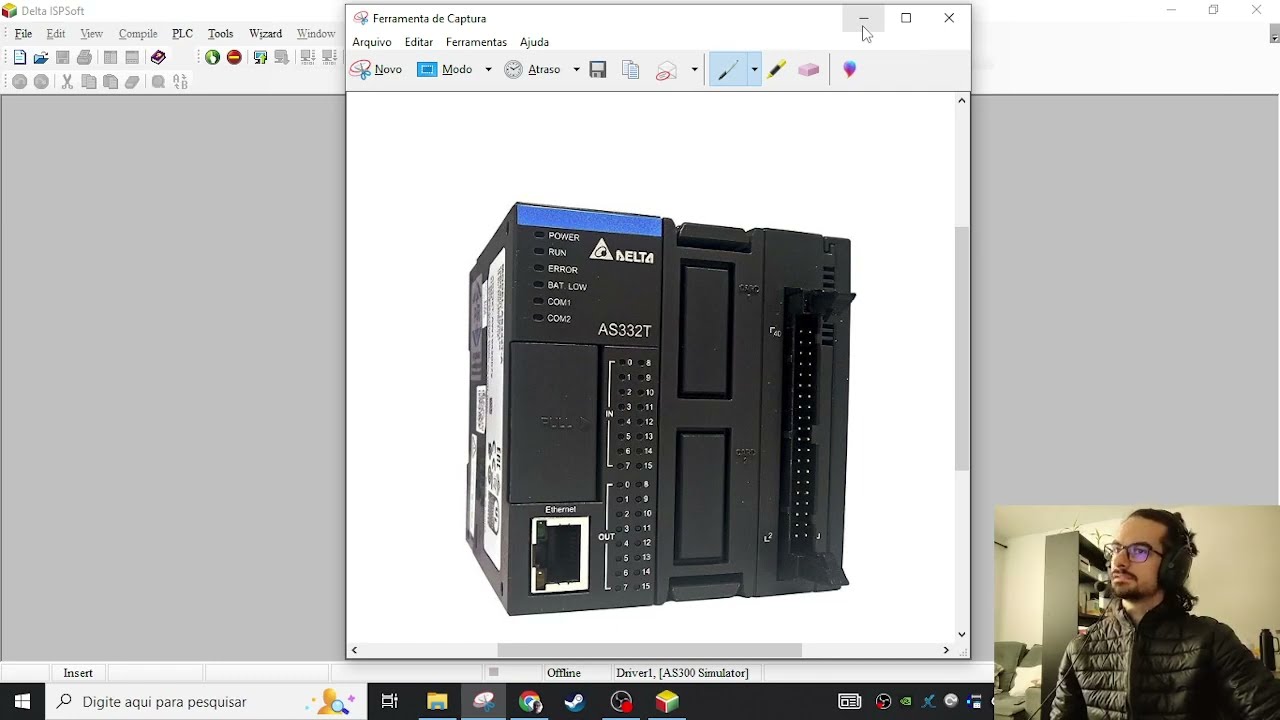The image size is (1280, 720).
Task: Click the Offline status bar entry
Action: coord(564,673)
